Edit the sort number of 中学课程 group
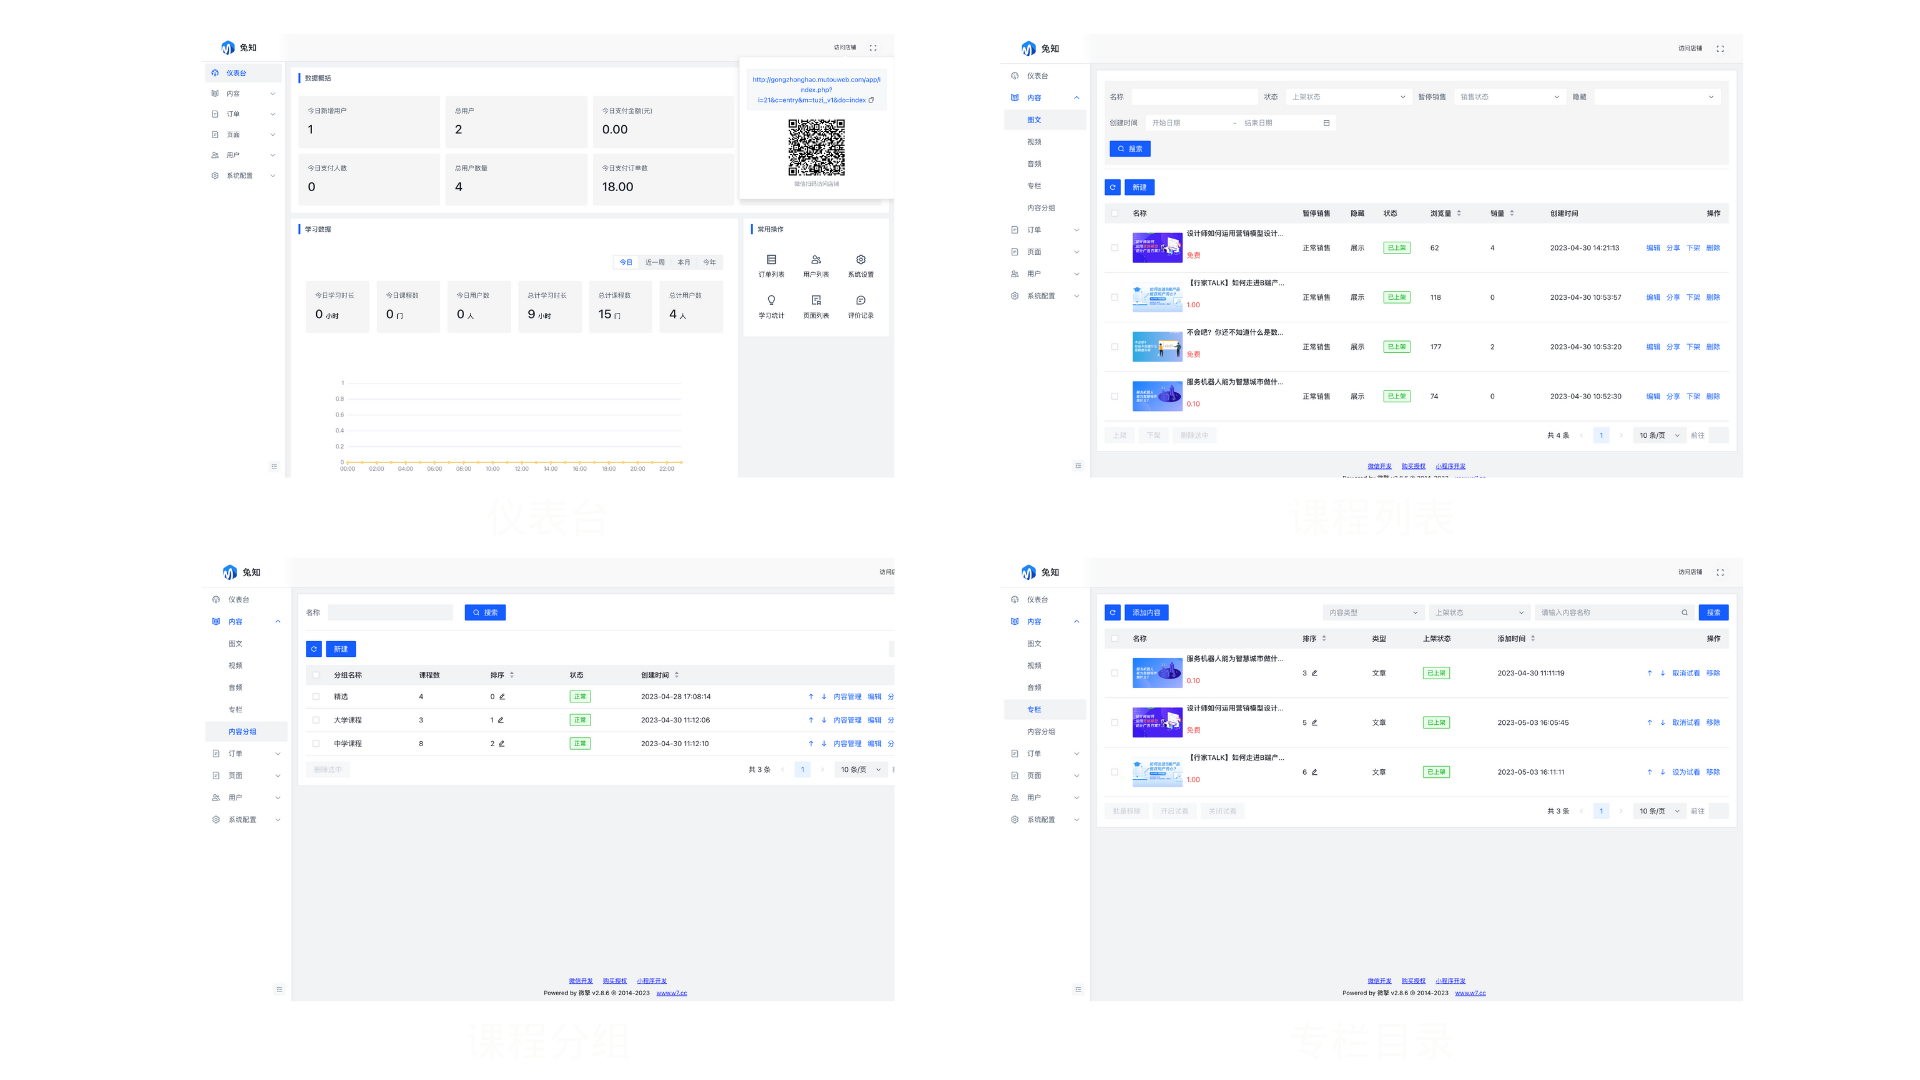 coord(501,744)
